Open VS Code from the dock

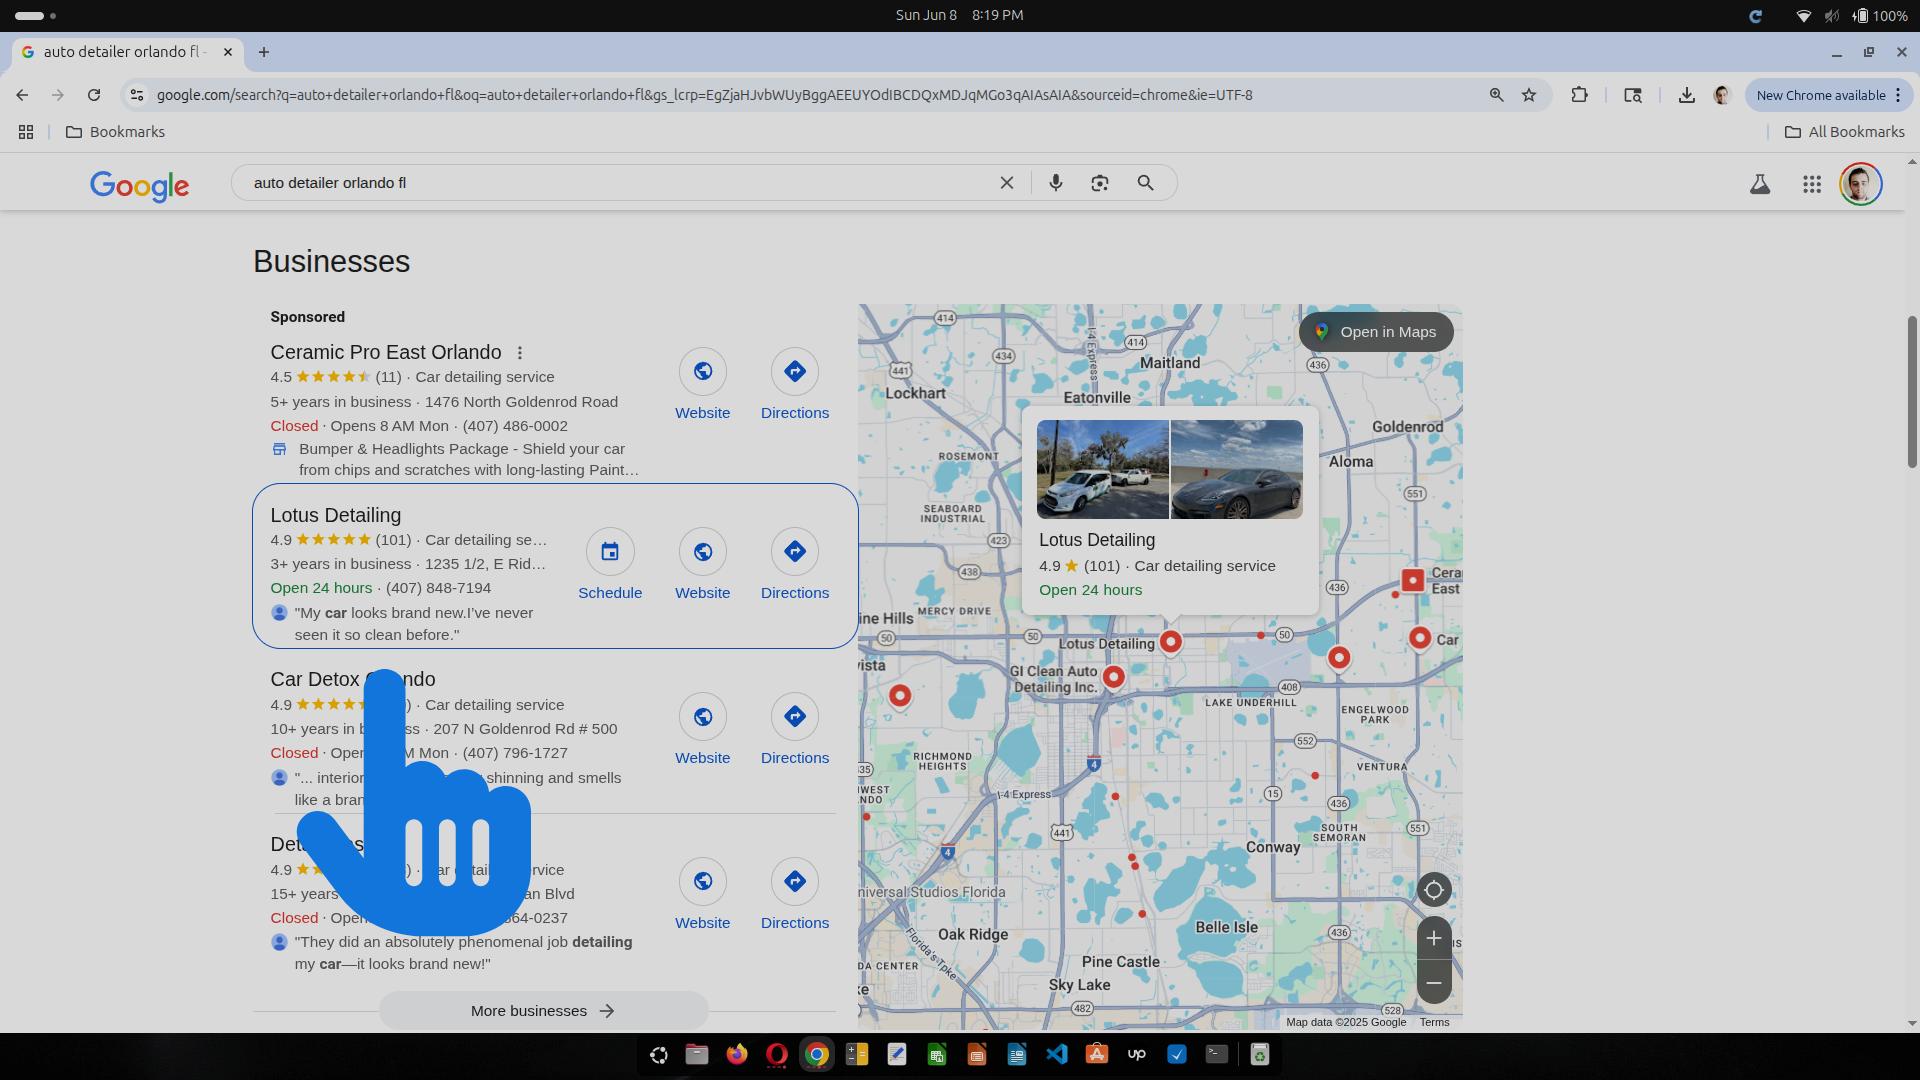tap(1056, 1054)
